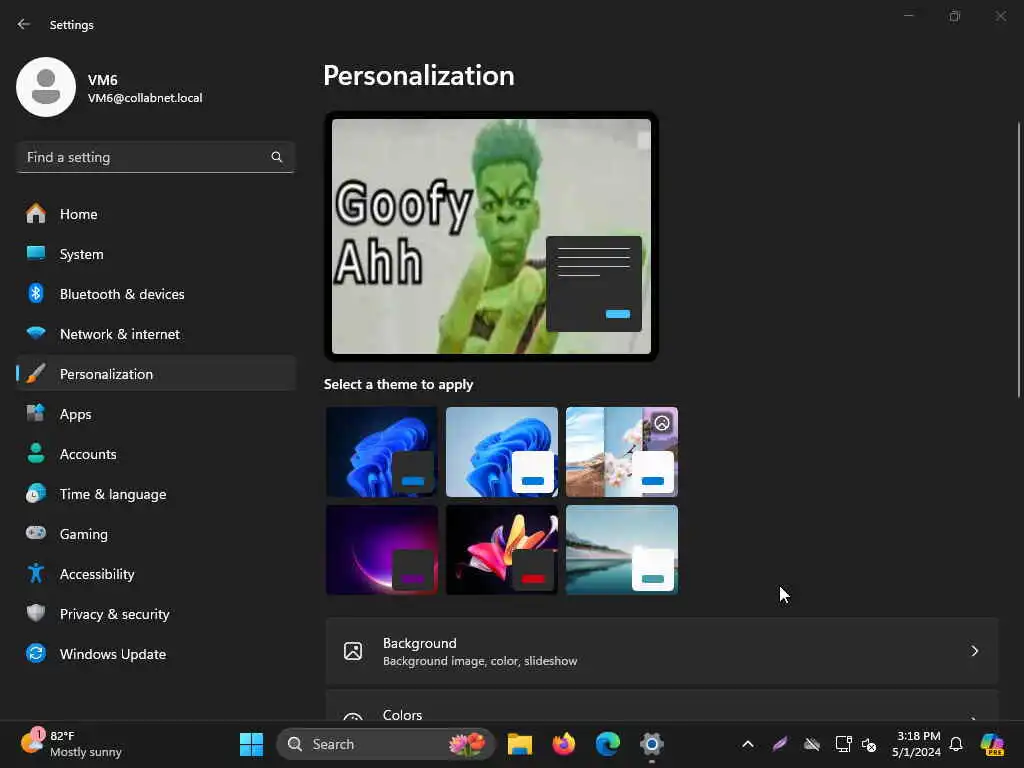
Task: Click the Accounts person icon in the sidebar
Action: coord(36,454)
